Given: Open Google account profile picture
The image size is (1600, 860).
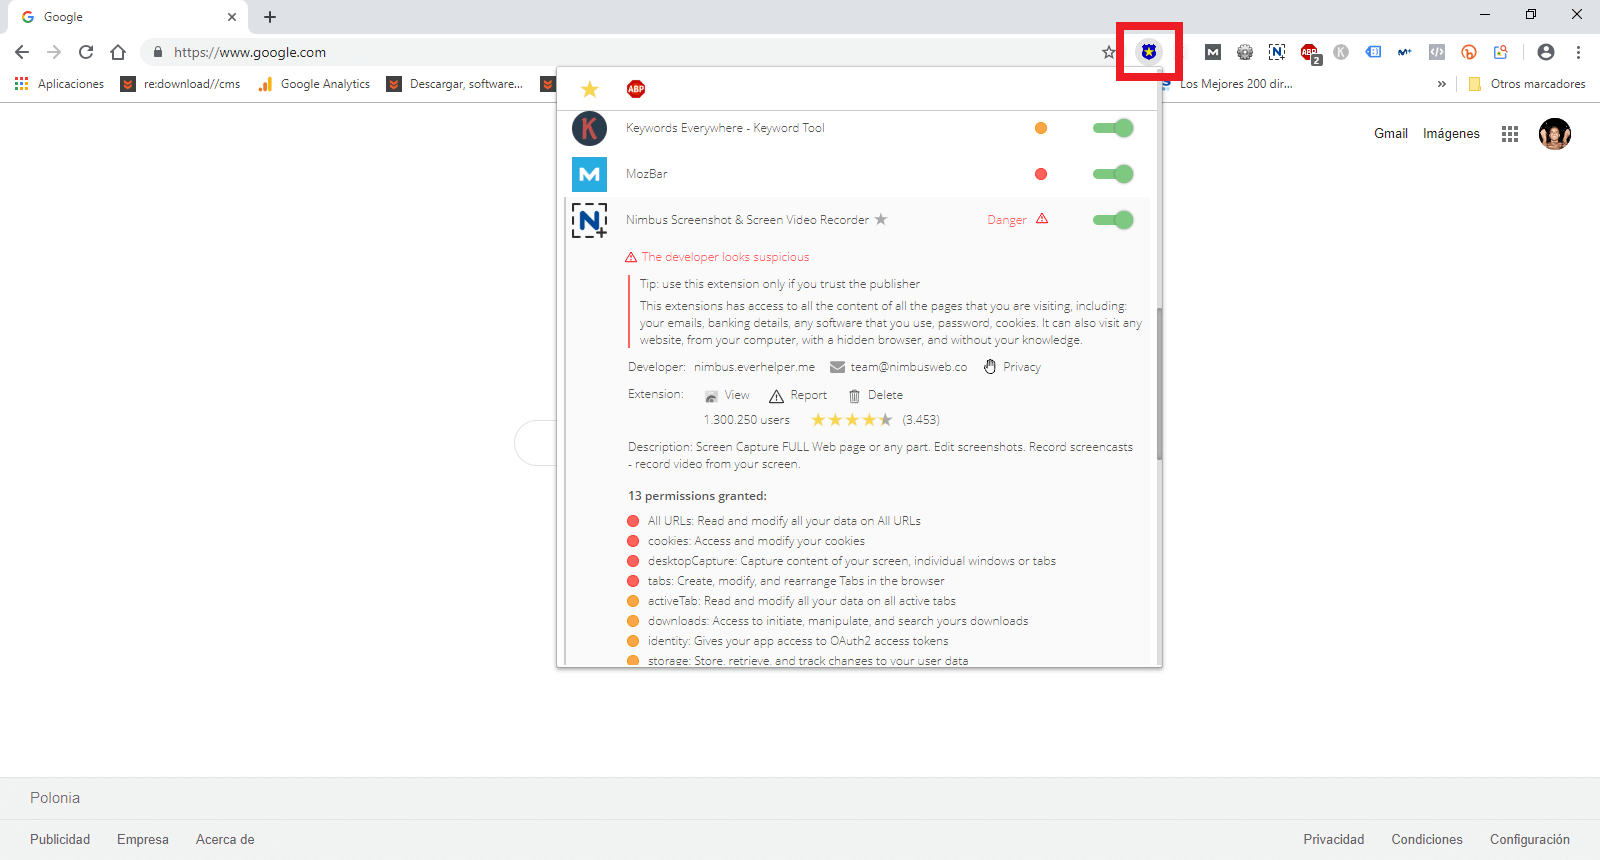Looking at the screenshot, I should pyautogui.click(x=1555, y=133).
